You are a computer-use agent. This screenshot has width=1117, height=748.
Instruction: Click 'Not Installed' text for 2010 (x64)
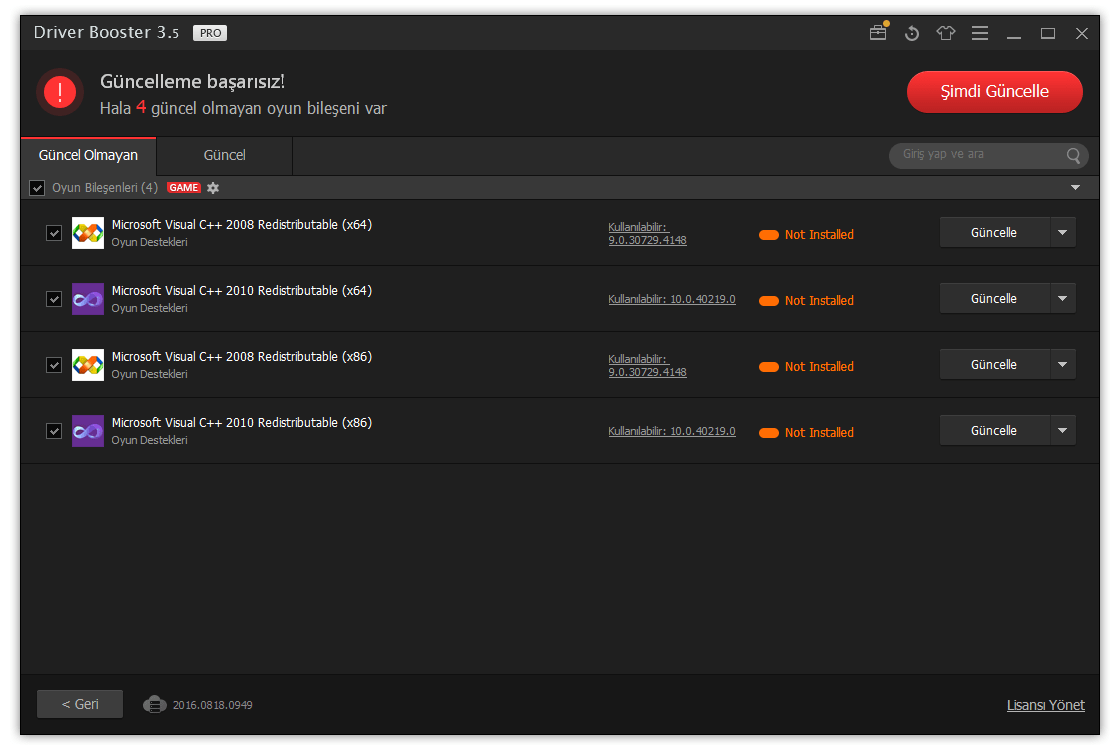(x=819, y=301)
